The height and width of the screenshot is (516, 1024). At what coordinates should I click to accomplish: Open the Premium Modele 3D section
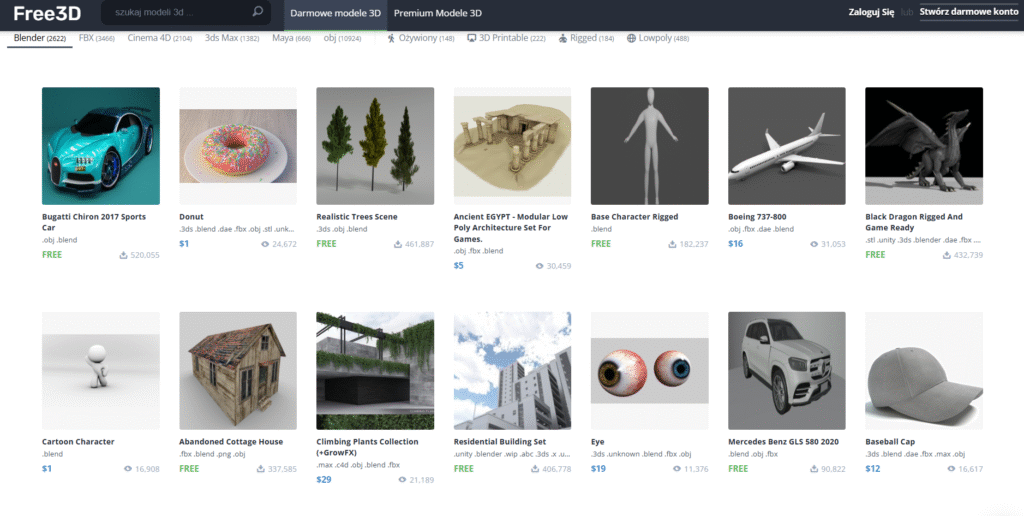coord(437,14)
